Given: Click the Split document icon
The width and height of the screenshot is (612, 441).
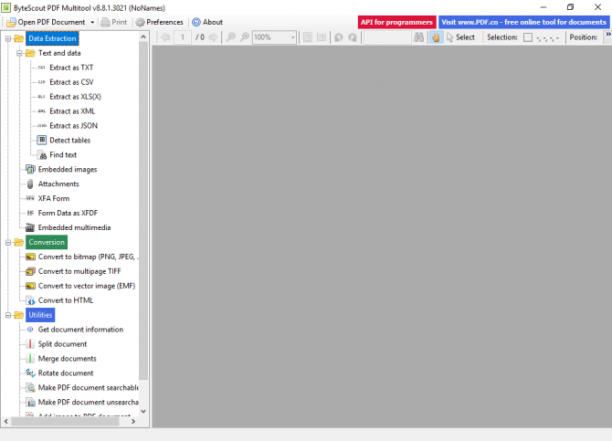Looking at the screenshot, I should pyautogui.click(x=30, y=344).
